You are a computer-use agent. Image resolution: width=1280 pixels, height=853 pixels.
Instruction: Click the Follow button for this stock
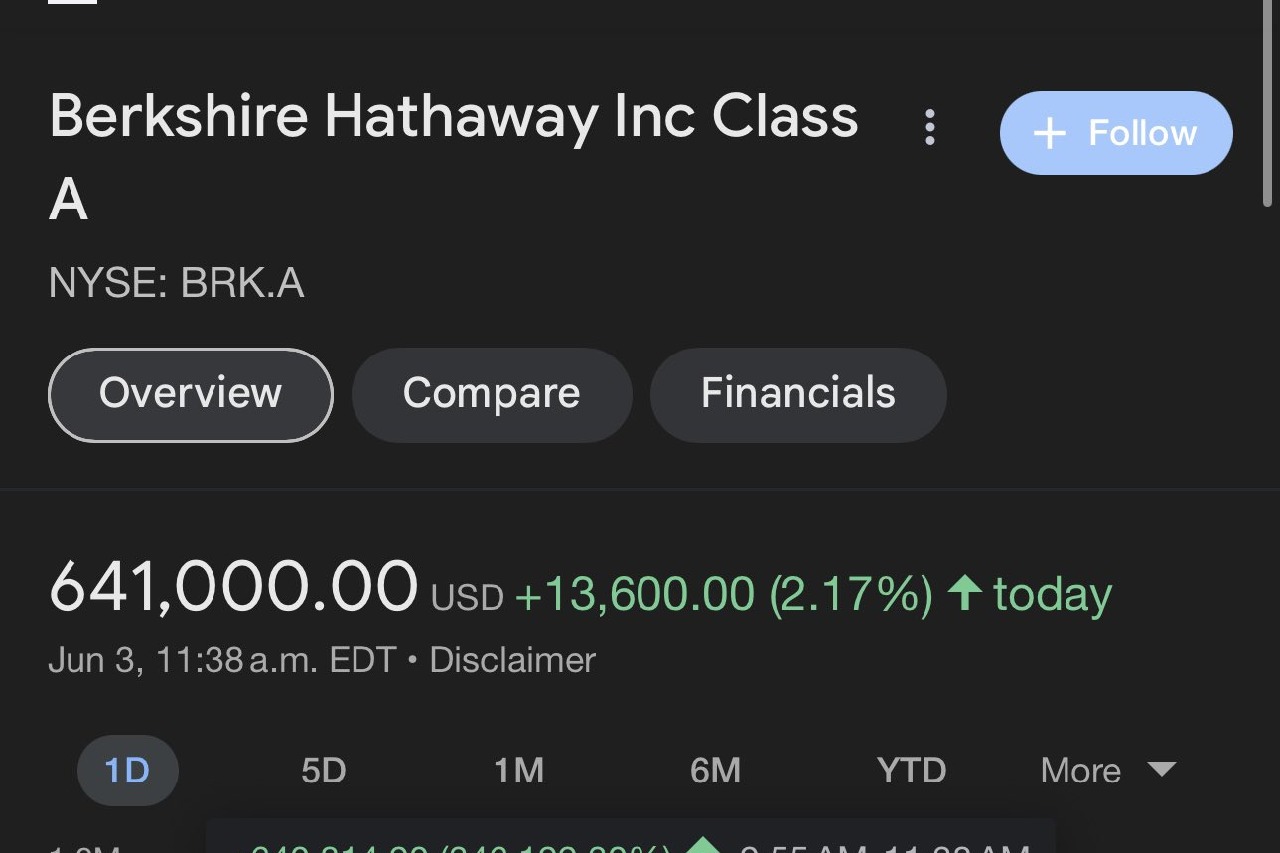(1115, 133)
